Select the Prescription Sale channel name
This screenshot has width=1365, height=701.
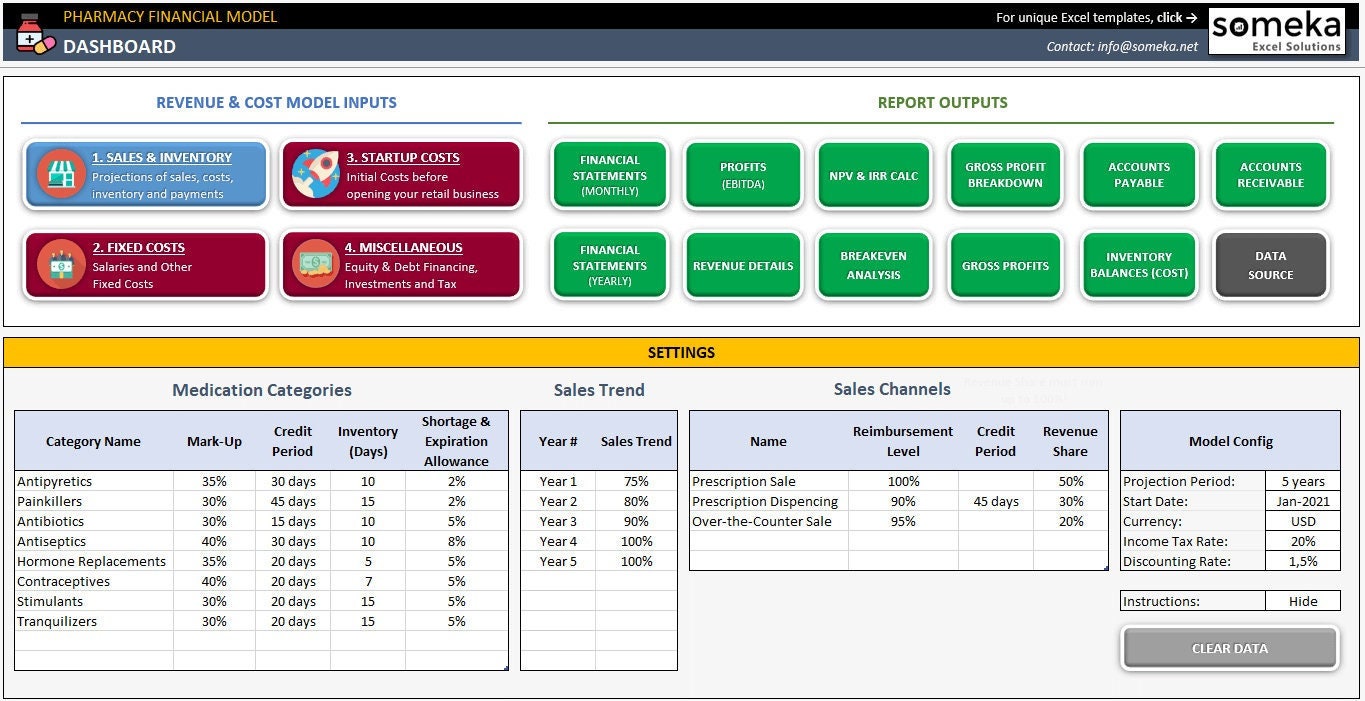[x=769, y=481]
